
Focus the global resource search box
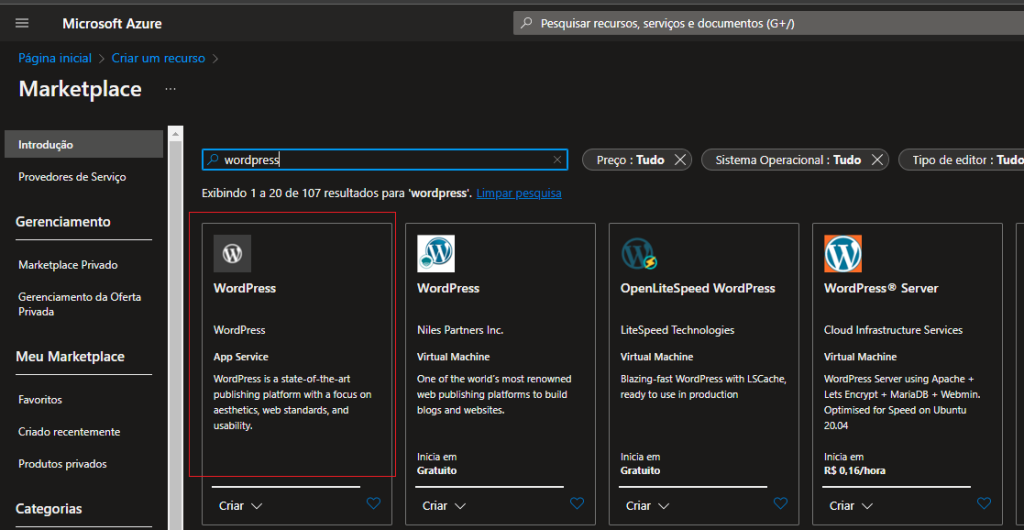click(769, 24)
